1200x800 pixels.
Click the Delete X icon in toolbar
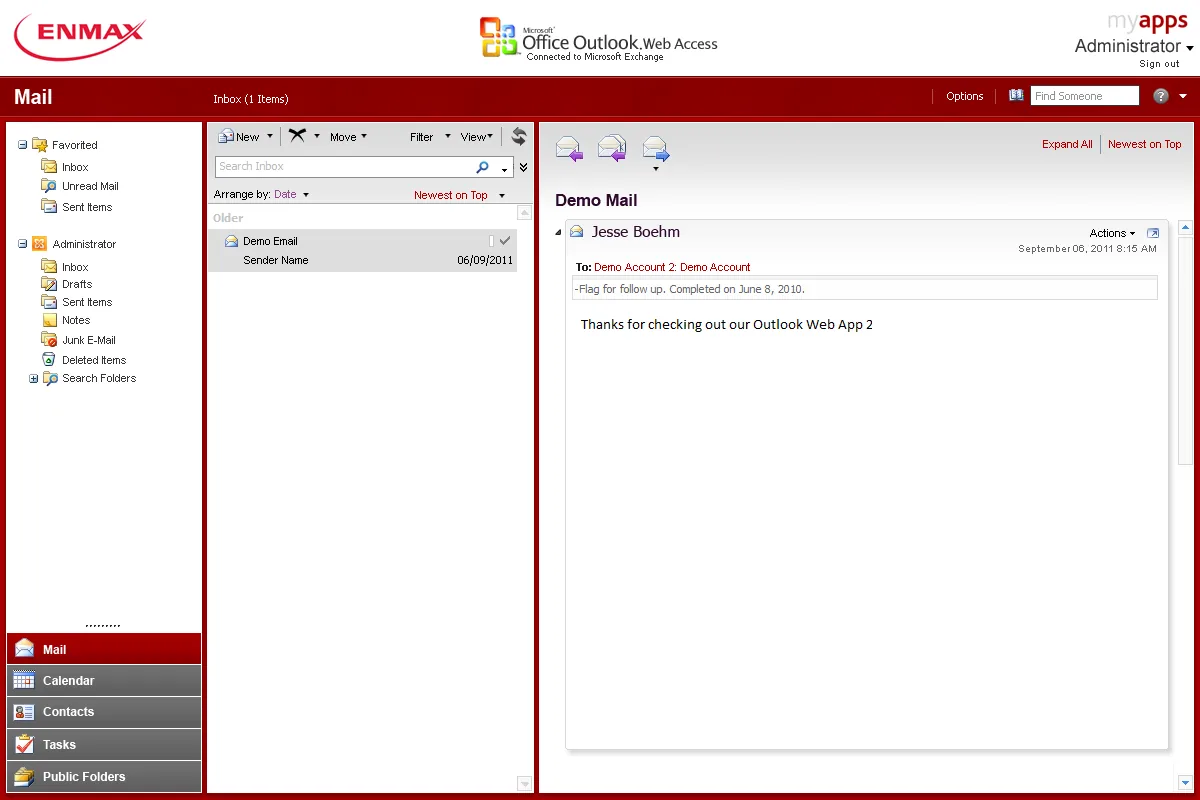click(x=297, y=136)
